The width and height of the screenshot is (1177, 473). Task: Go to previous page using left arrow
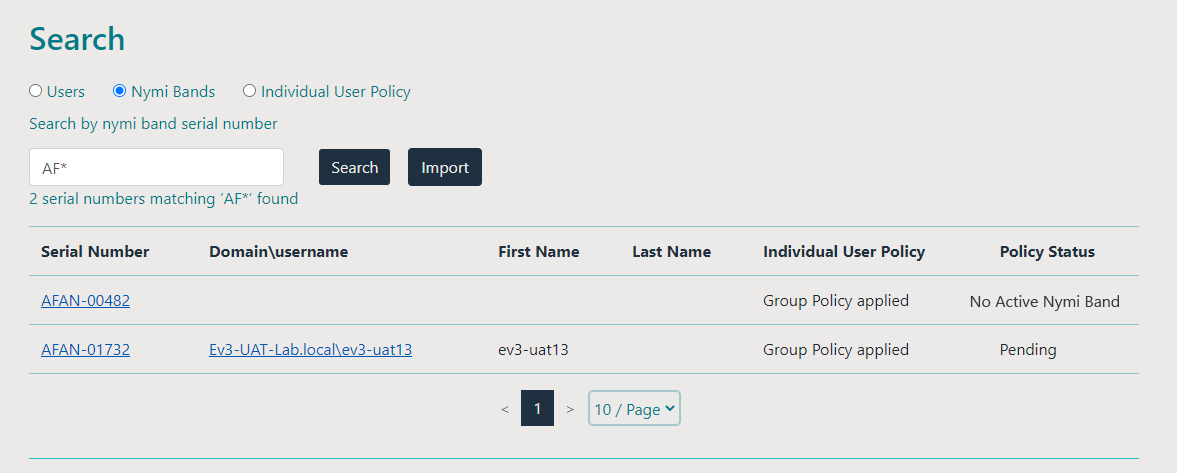[505, 409]
